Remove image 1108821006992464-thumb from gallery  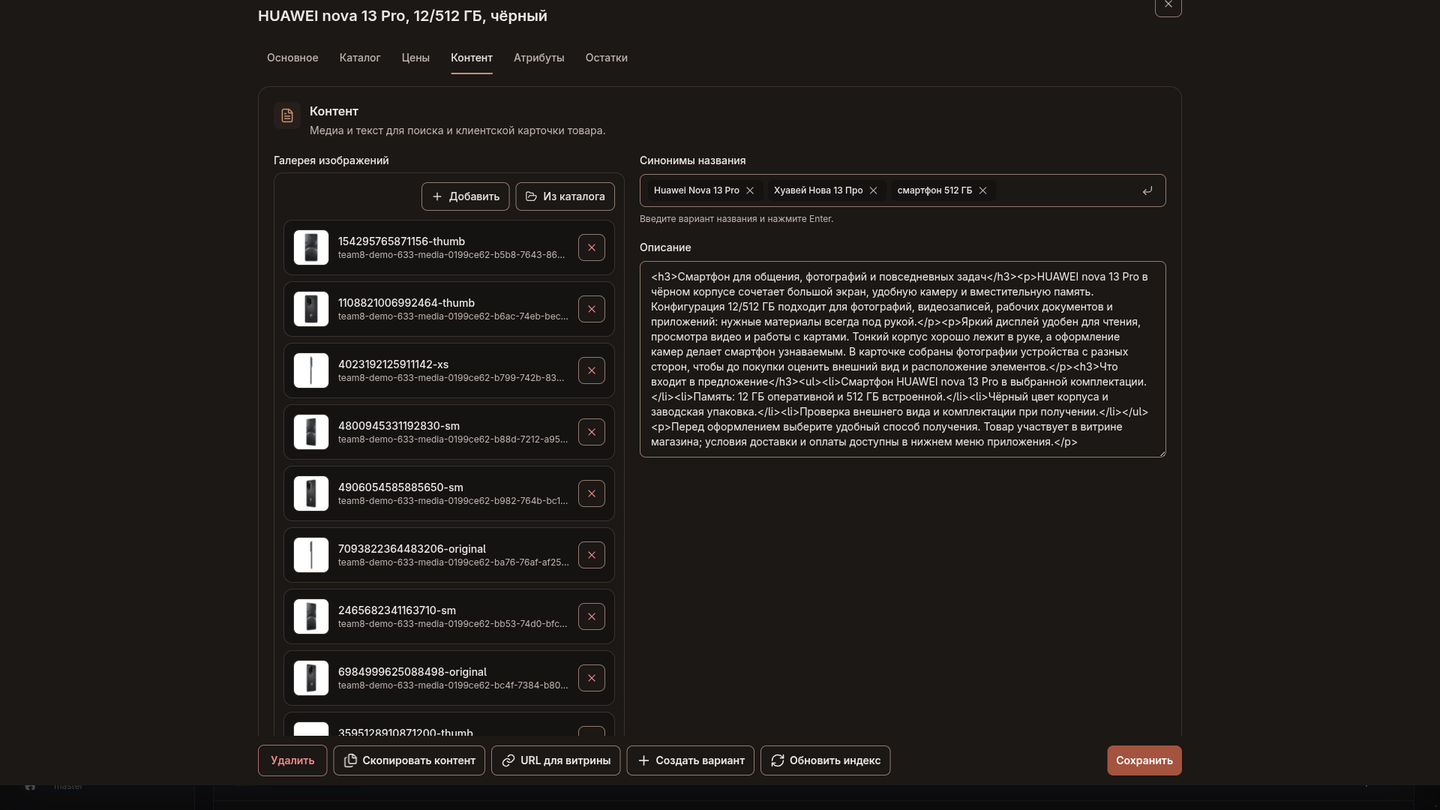pyautogui.click(x=591, y=309)
